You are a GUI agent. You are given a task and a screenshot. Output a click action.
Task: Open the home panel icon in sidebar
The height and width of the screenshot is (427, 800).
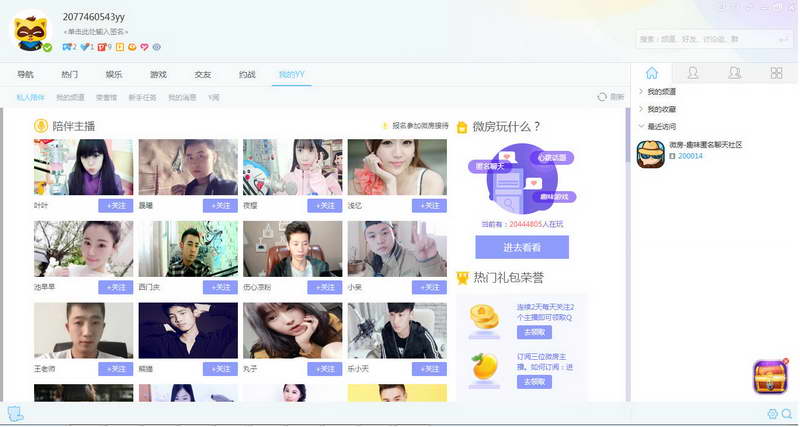(x=652, y=73)
